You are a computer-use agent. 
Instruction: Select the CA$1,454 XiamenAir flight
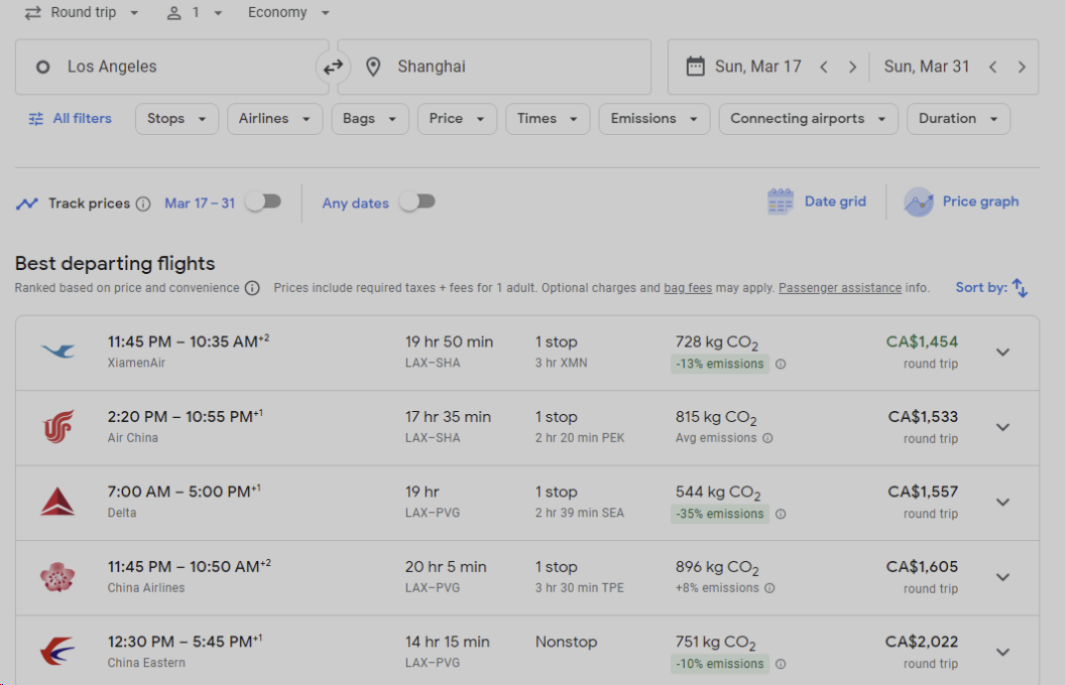tap(527, 353)
